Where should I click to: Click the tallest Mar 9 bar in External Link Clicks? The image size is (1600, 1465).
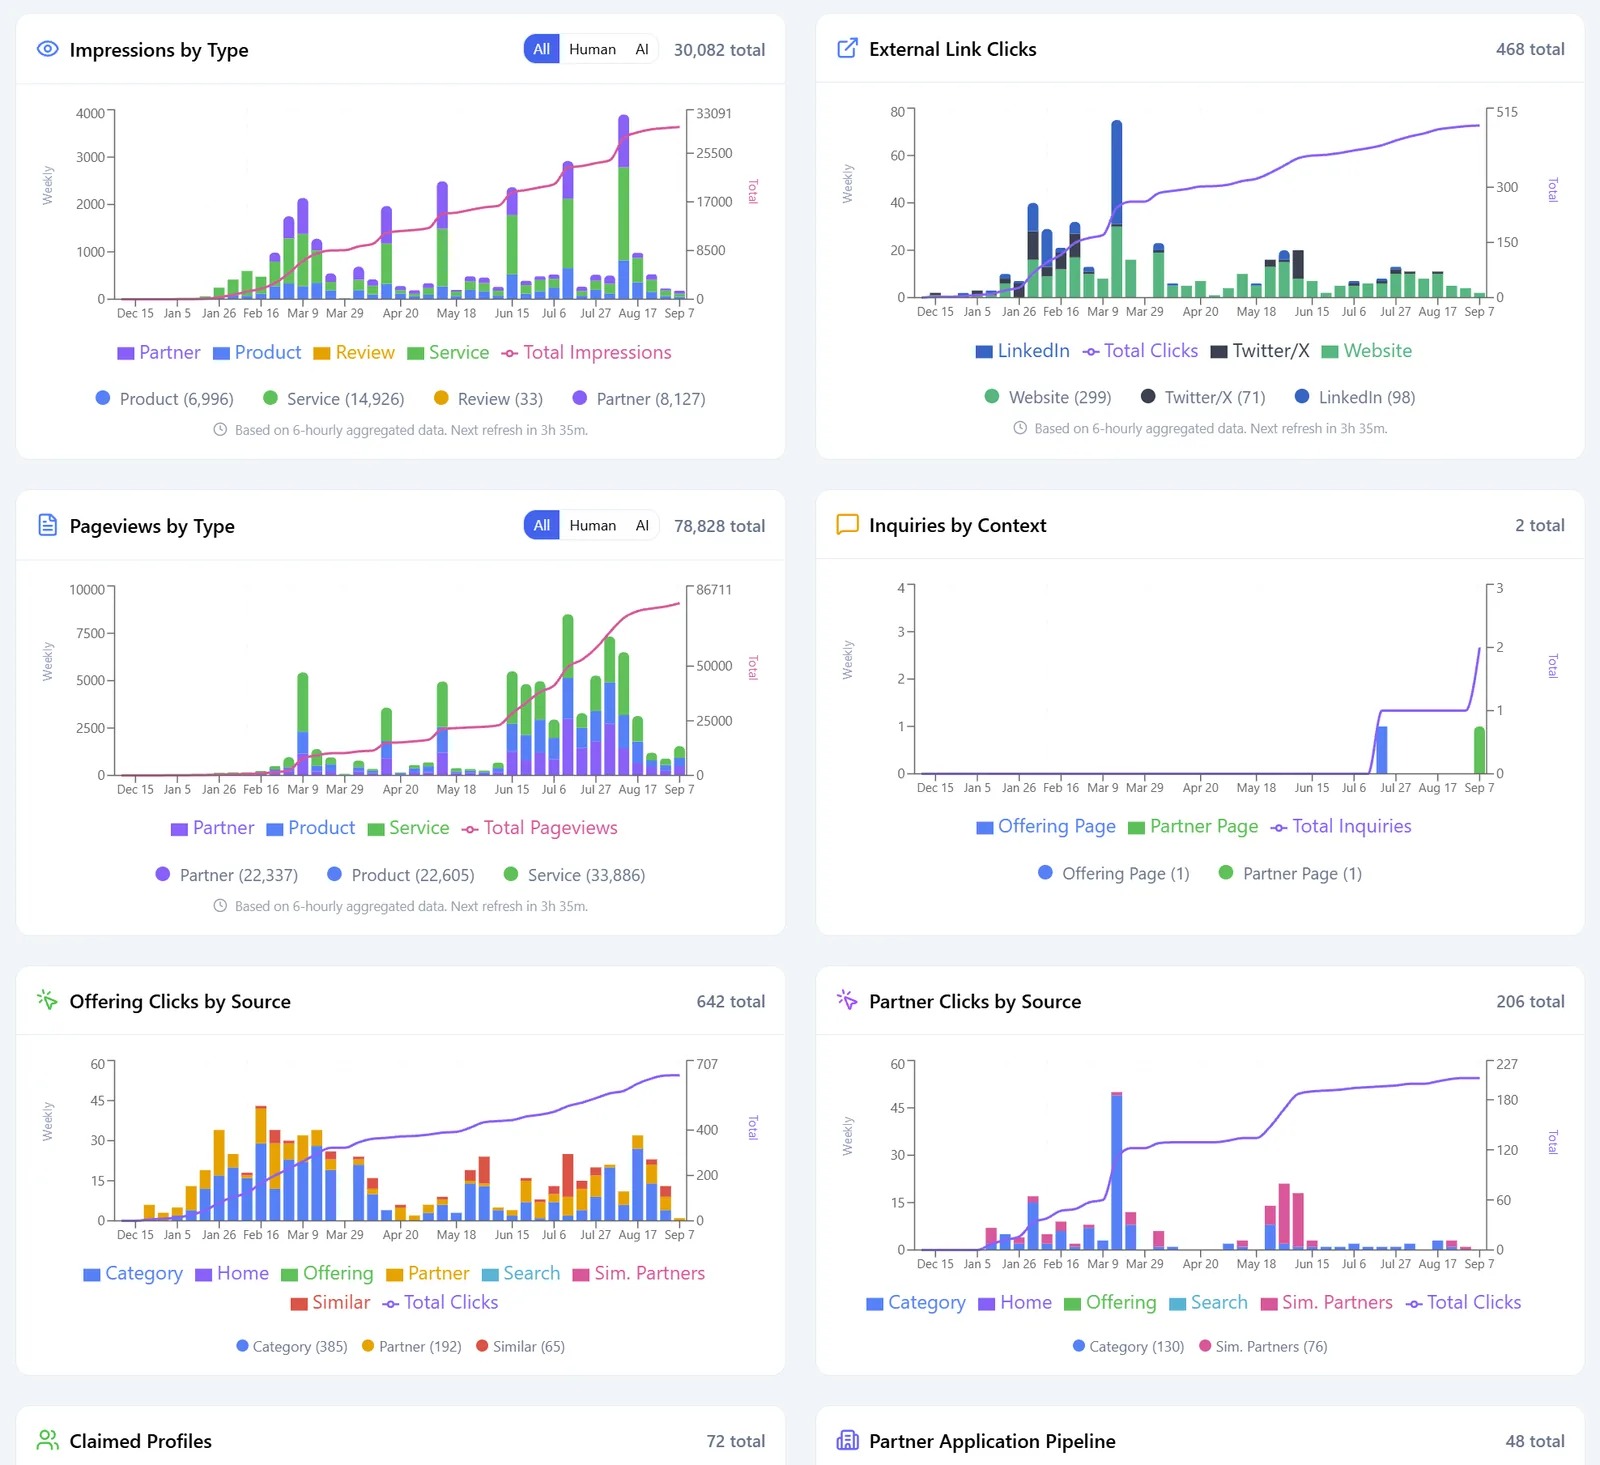pyautogui.click(x=1117, y=208)
